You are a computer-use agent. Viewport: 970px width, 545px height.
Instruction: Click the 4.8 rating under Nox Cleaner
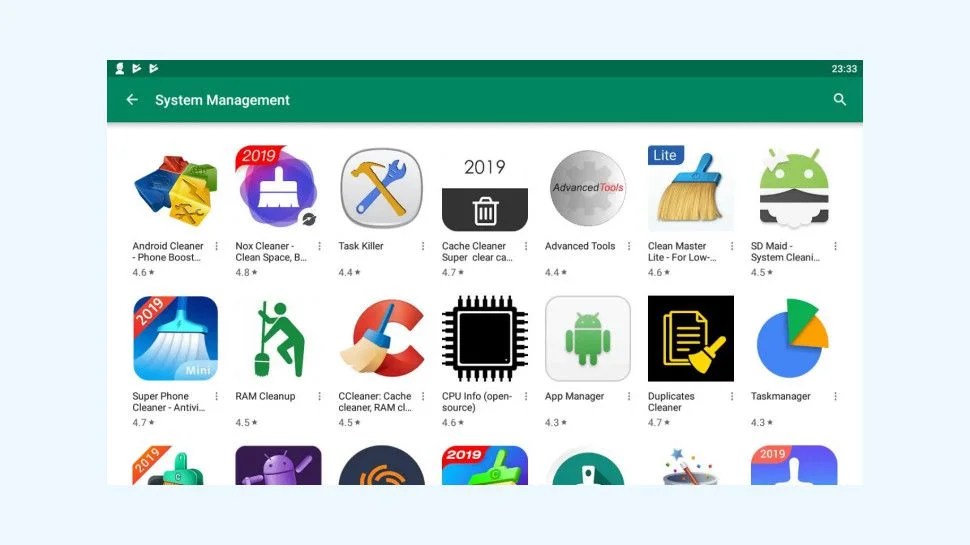(x=246, y=272)
